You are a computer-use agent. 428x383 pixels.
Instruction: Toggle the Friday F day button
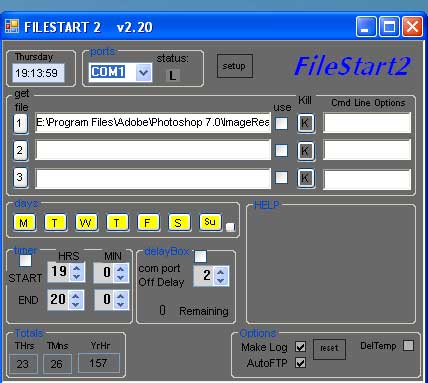click(x=148, y=222)
